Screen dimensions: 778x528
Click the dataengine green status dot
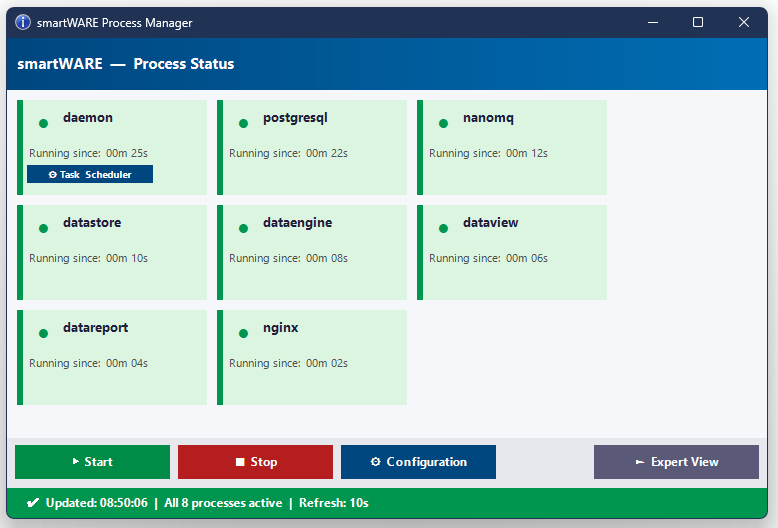[x=243, y=228]
